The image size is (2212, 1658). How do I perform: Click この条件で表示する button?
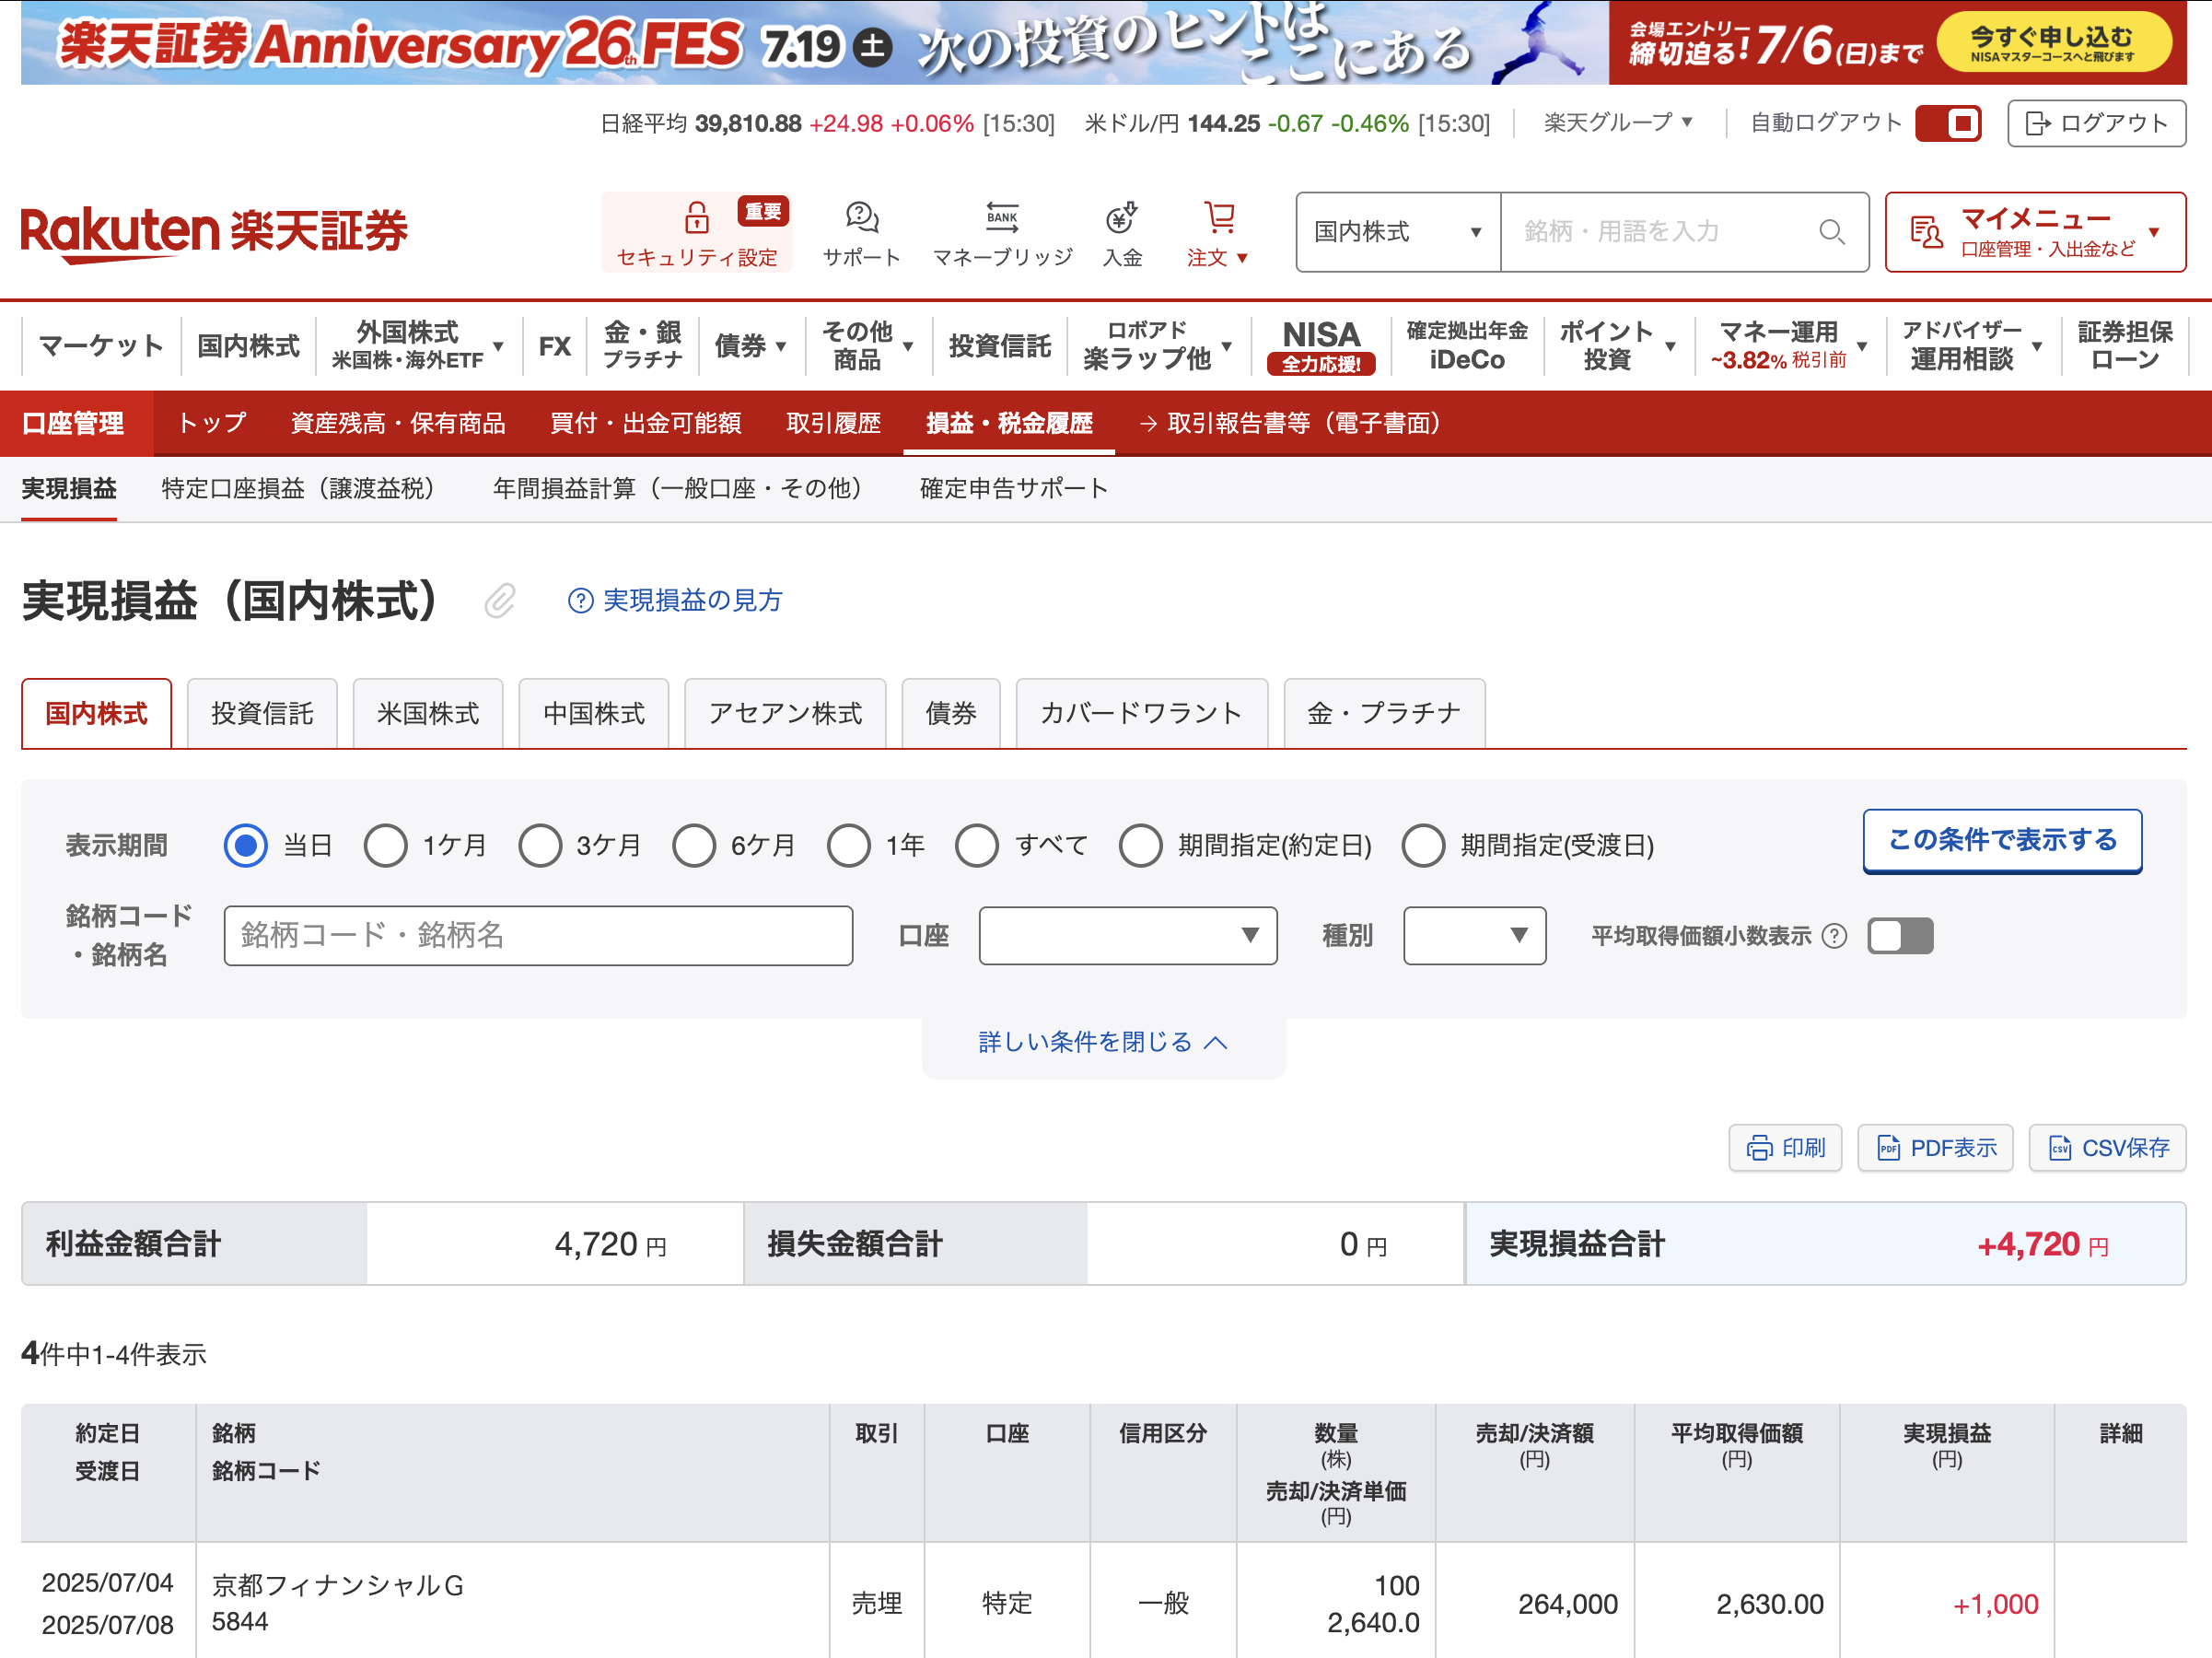tap(2002, 840)
